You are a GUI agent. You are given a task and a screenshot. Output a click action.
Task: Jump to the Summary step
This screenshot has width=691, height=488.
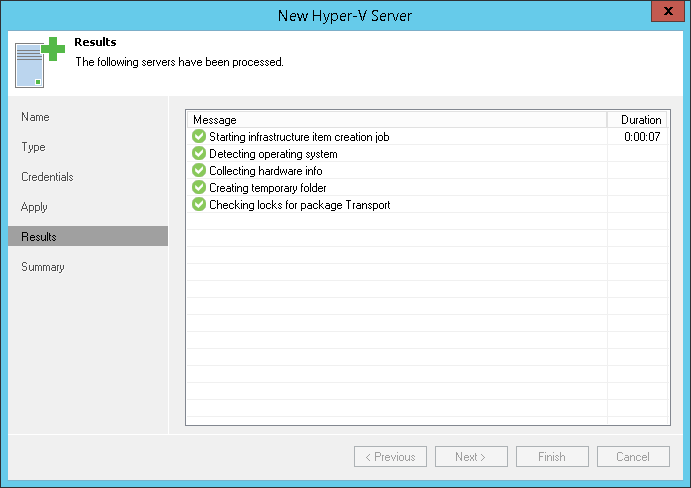43,267
